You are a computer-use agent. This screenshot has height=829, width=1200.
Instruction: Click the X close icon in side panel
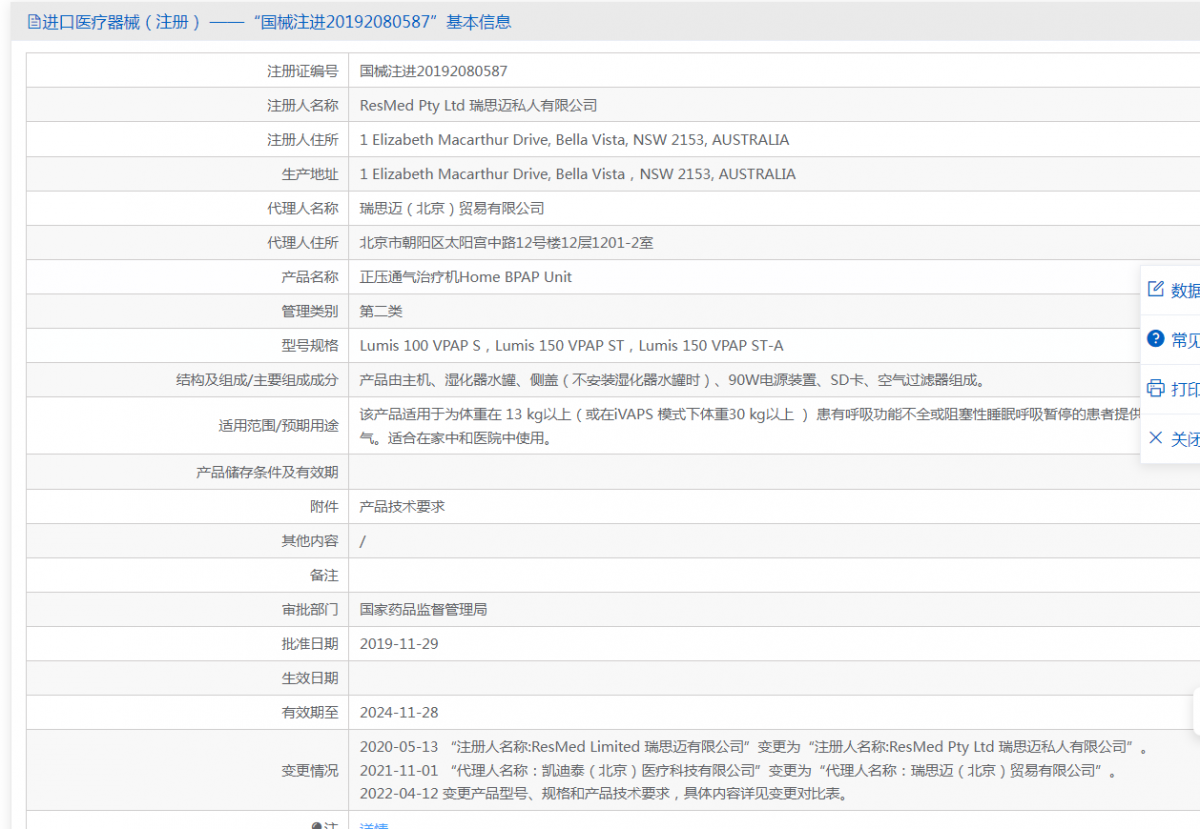(1156, 438)
